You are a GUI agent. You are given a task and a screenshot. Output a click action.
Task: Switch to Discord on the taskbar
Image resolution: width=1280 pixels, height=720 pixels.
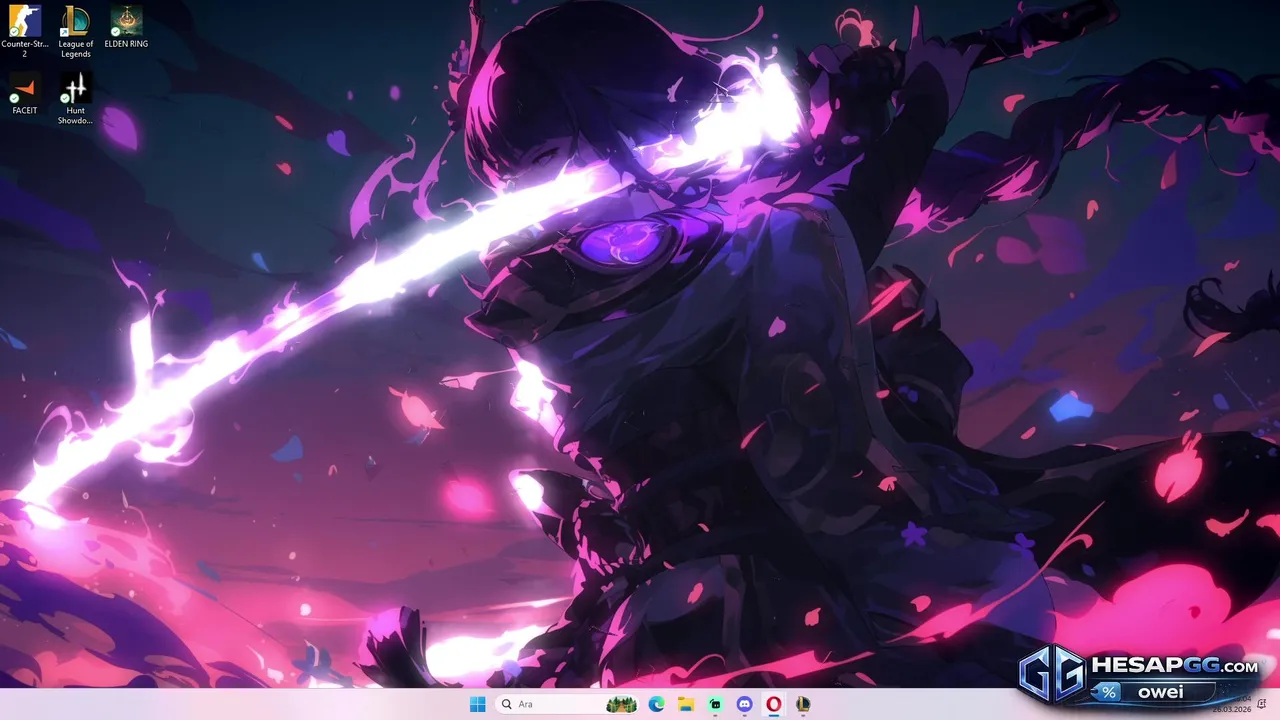coord(744,704)
